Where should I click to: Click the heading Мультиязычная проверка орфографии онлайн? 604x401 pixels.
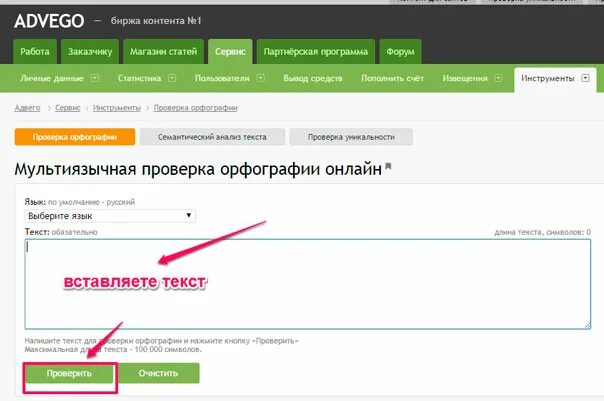198,169
